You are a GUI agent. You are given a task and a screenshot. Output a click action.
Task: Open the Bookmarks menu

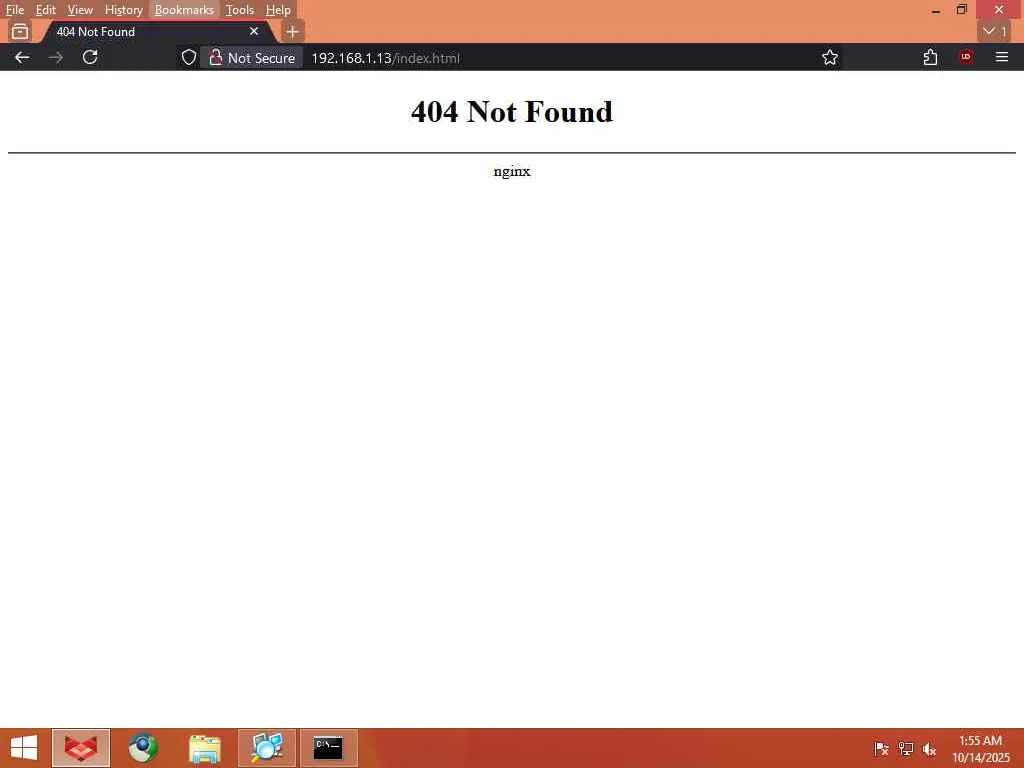[184, 10]
